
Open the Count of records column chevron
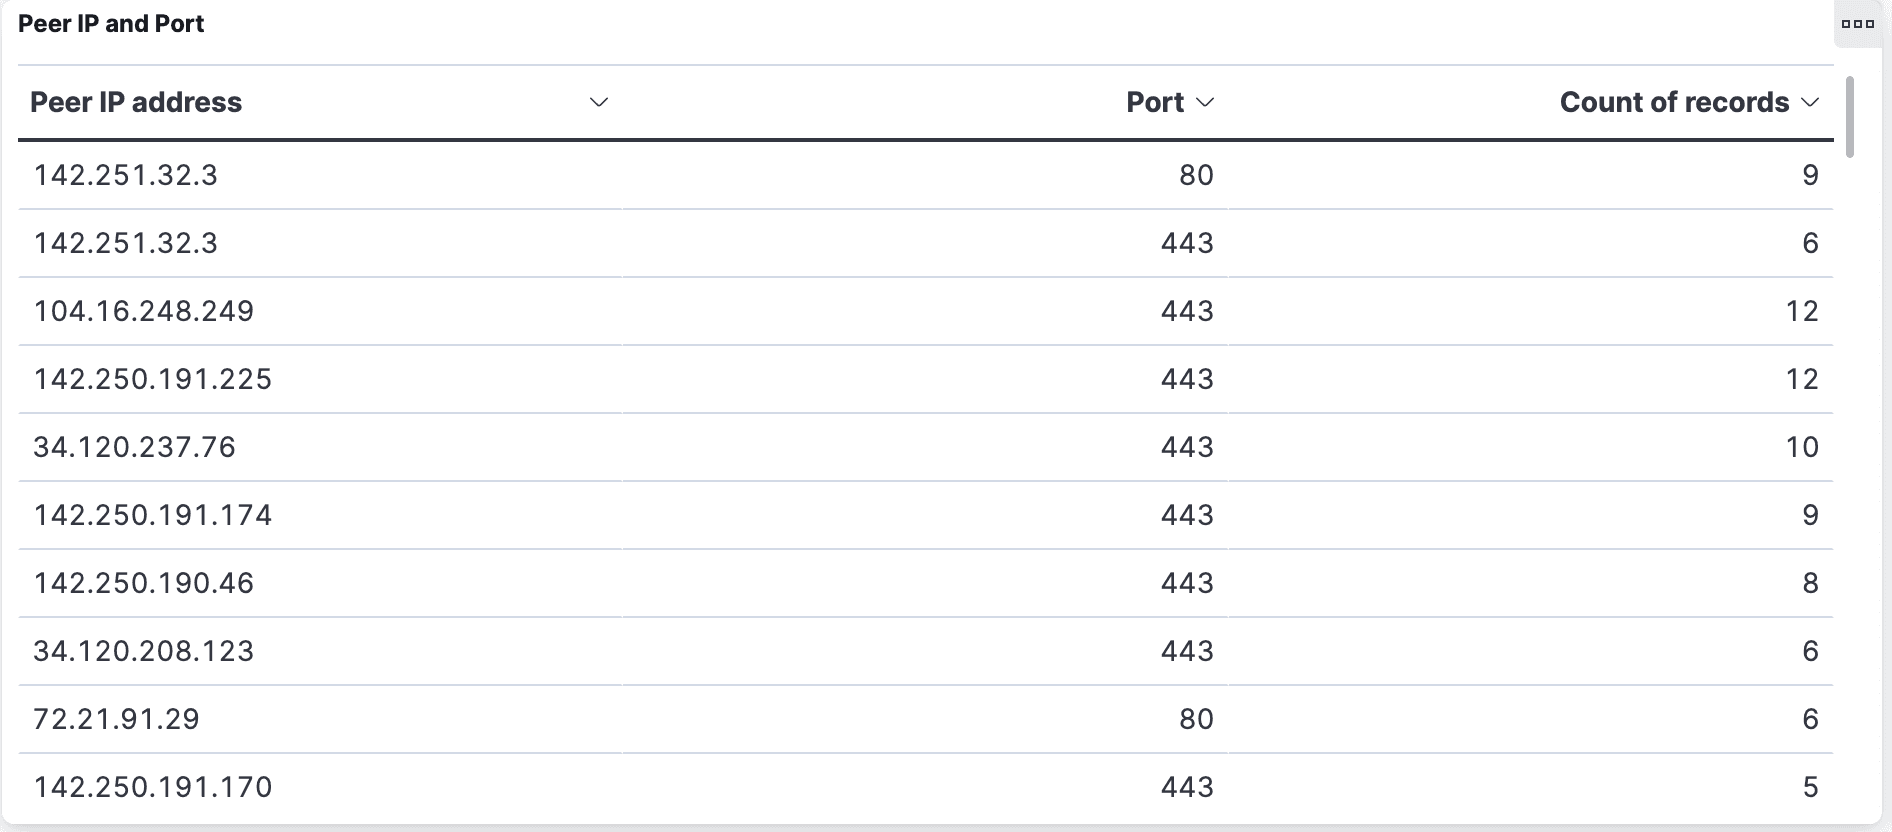point(1809,102)
